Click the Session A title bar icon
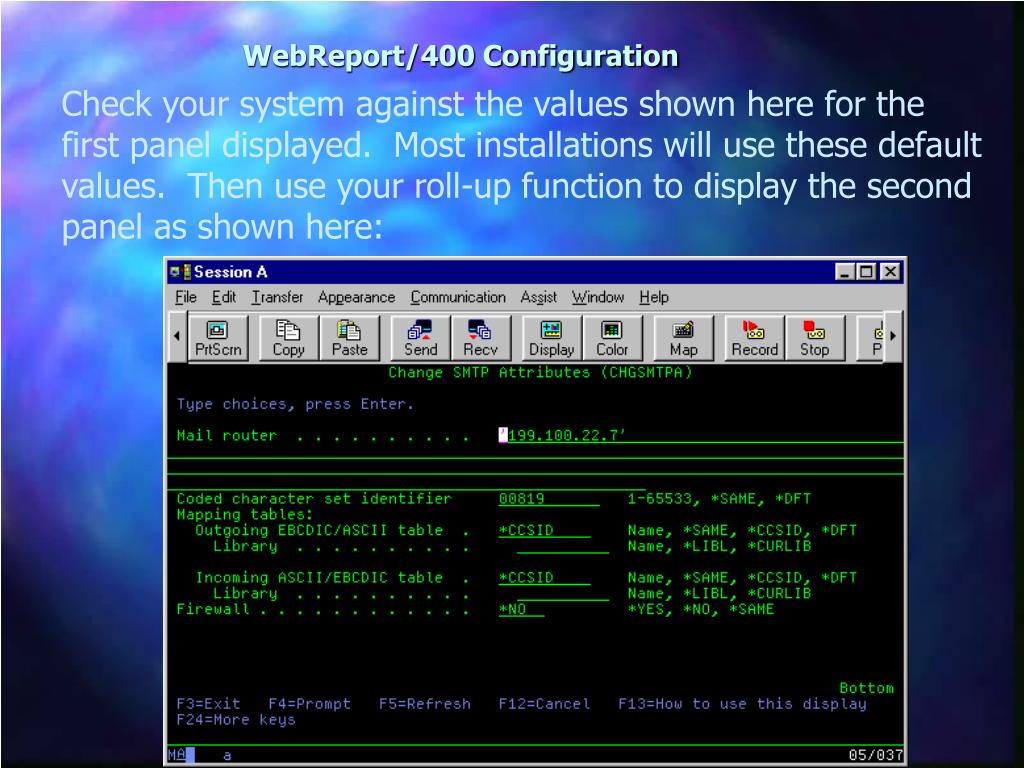1024x768 pixels. (x=180, y=272)
